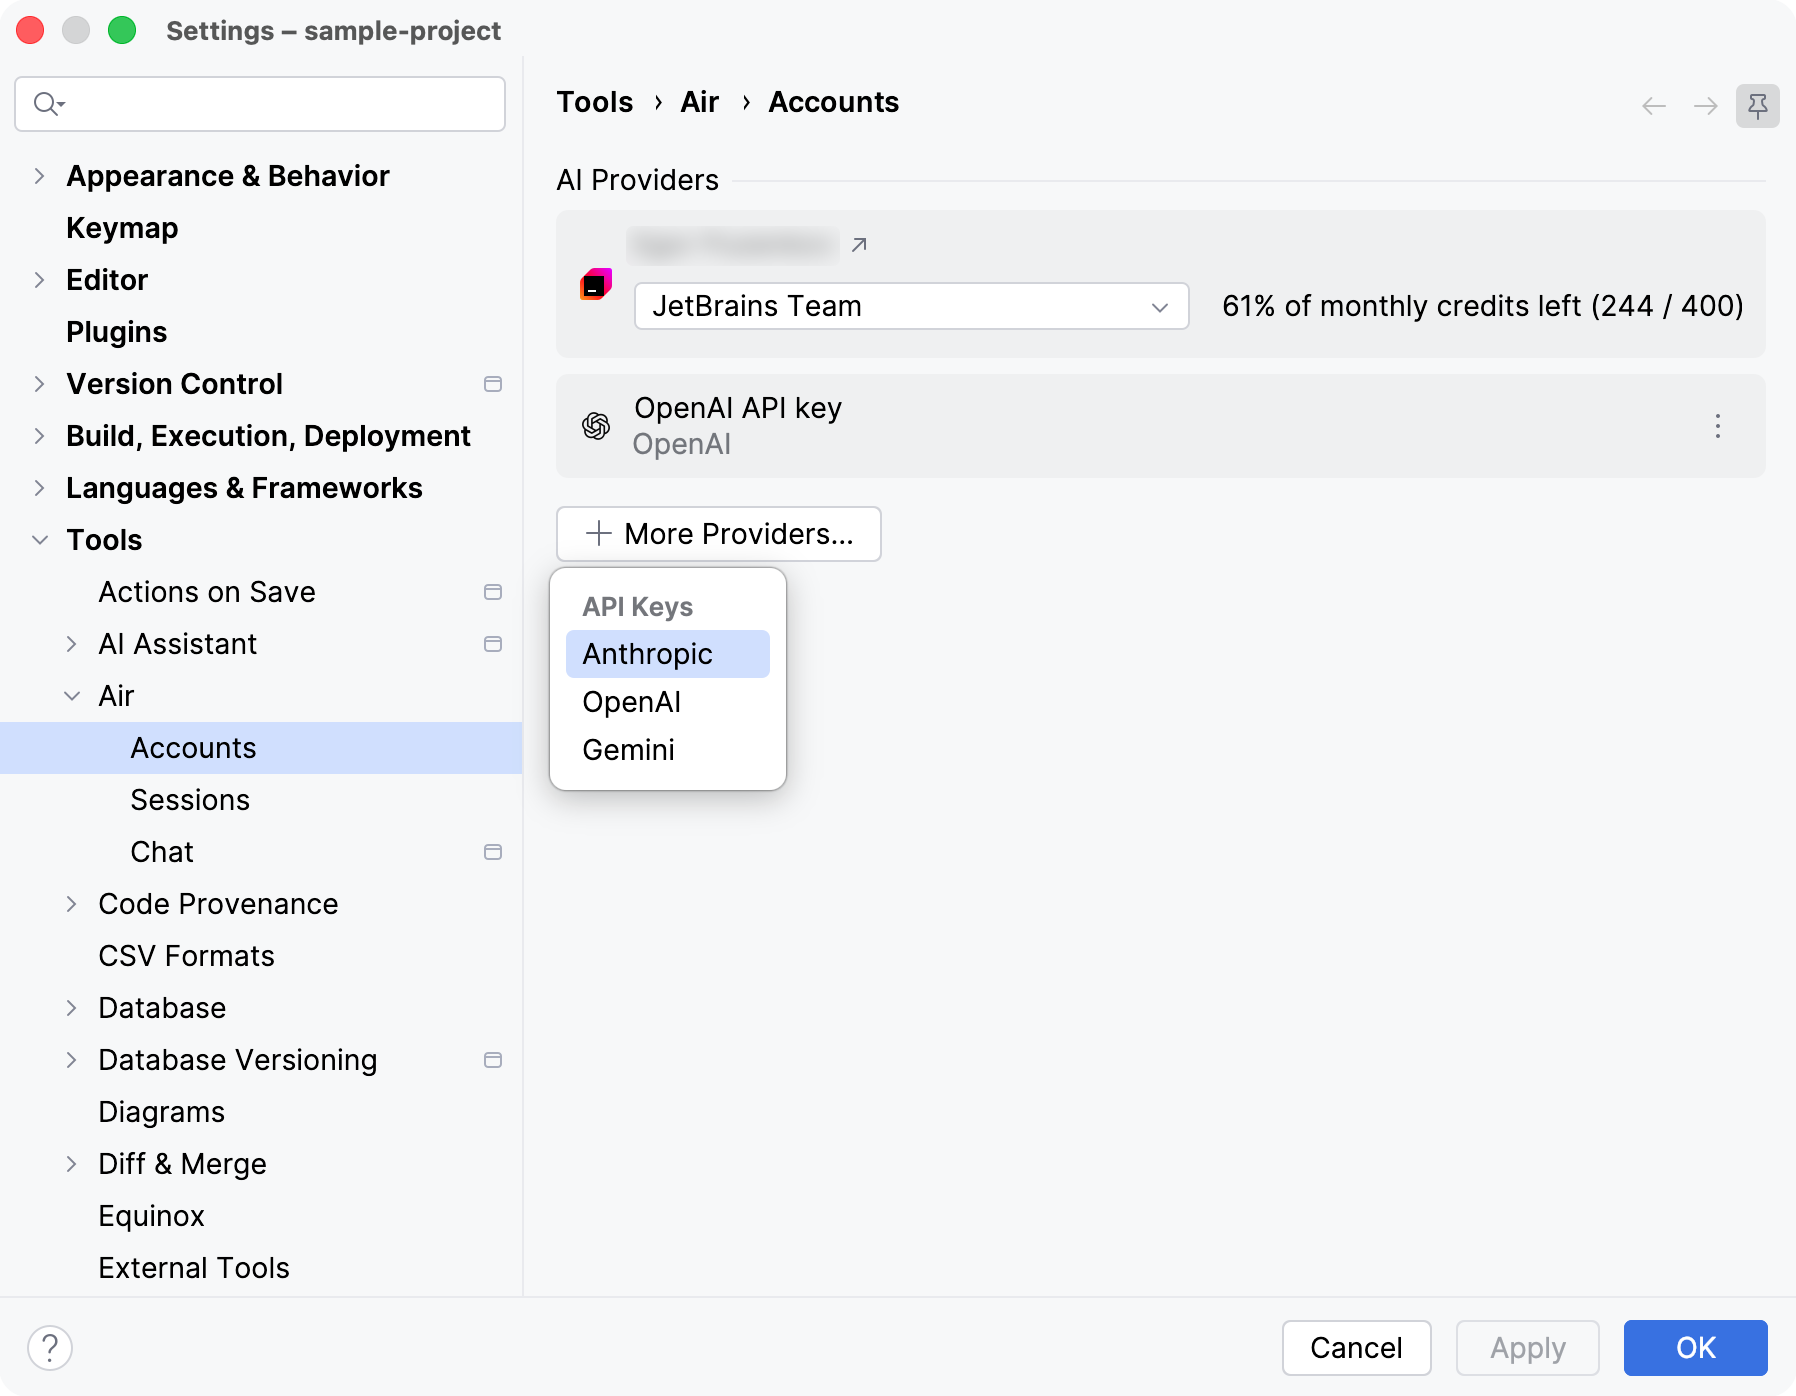Click the OK button
This screenshot has height=1396, width=1796.
pos(1696,1348)
